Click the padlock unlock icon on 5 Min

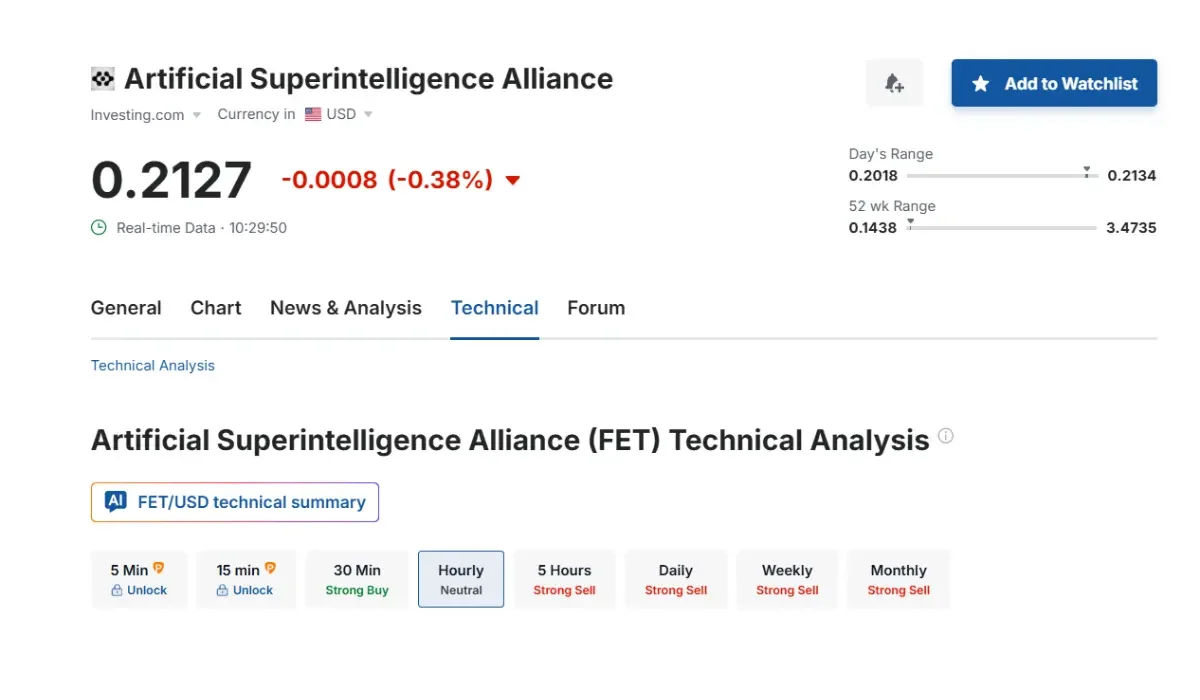(x=118, y=590)
